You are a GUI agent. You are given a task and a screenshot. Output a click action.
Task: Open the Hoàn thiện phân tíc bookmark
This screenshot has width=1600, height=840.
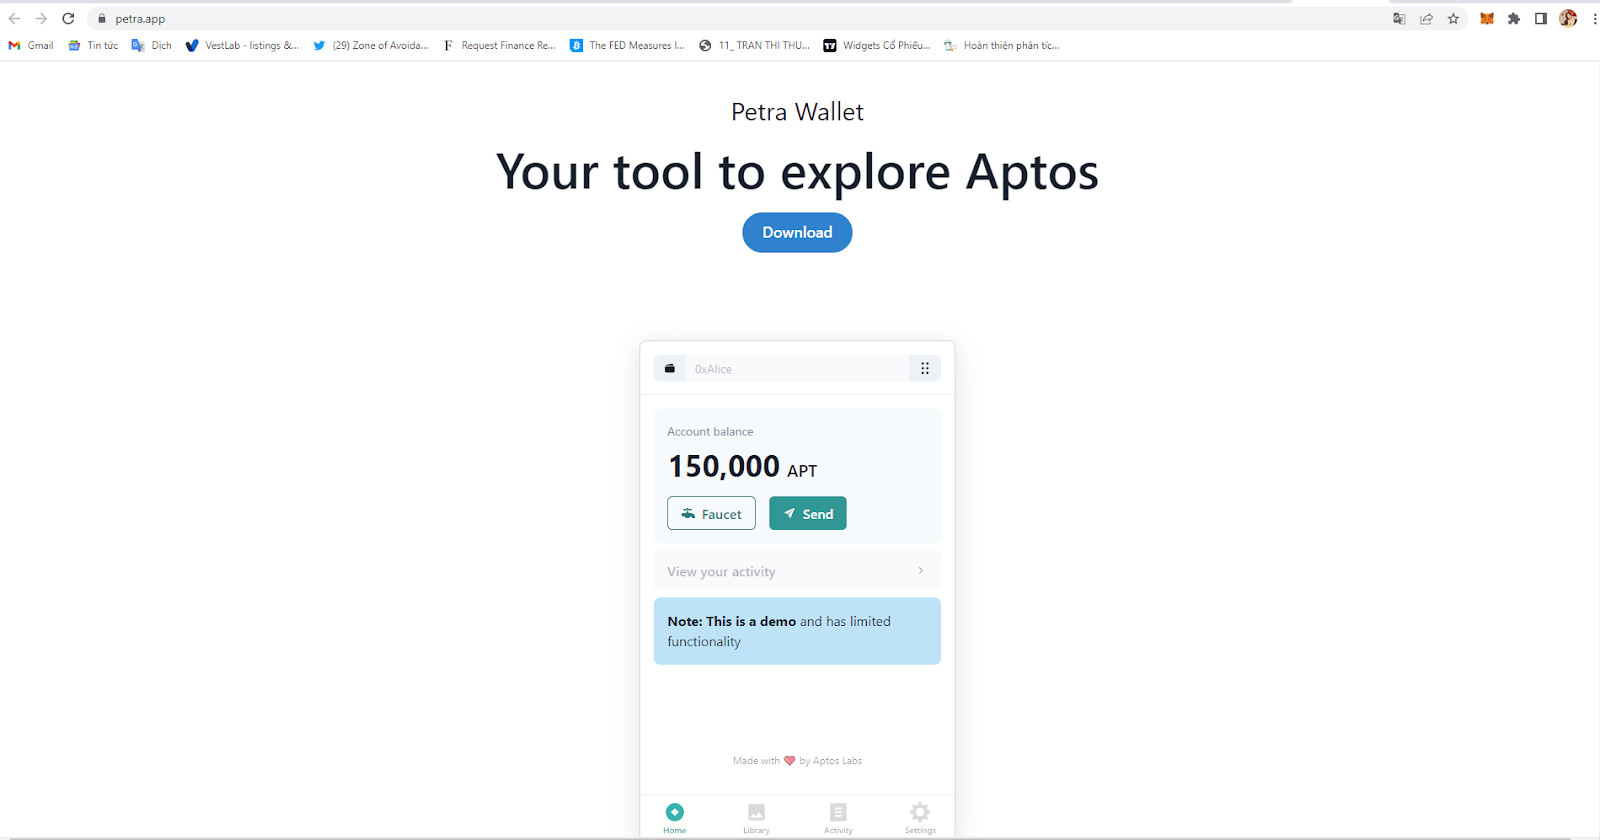click(x=1001, y=45)
